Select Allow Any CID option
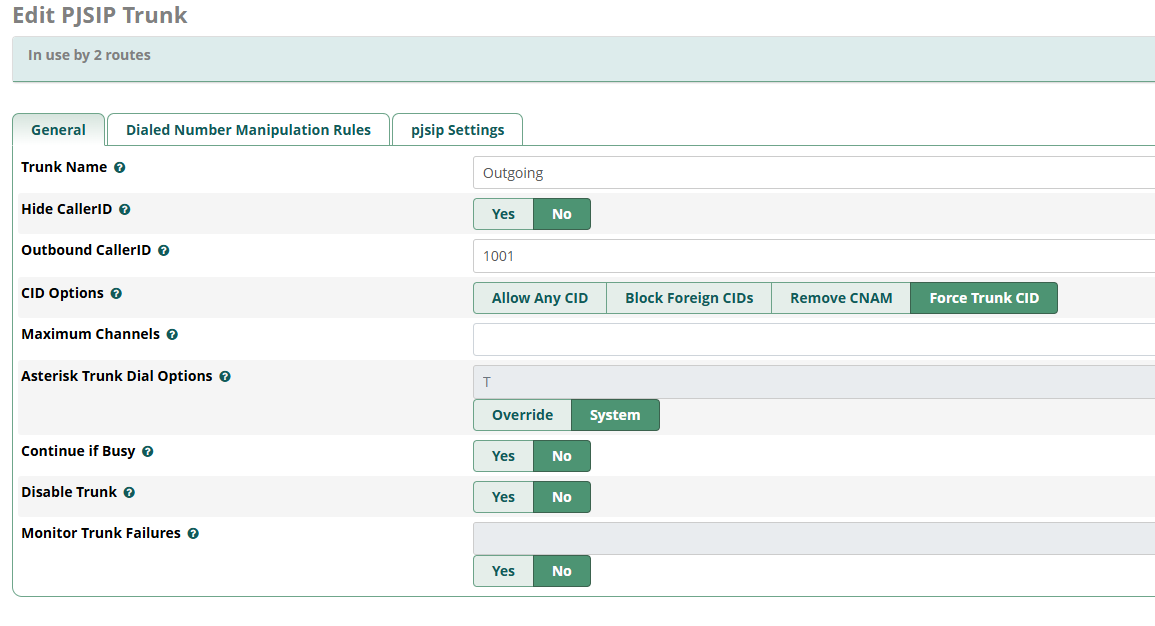The height and width of the screenshot is (626, 1155). click(x=540, y=298)
